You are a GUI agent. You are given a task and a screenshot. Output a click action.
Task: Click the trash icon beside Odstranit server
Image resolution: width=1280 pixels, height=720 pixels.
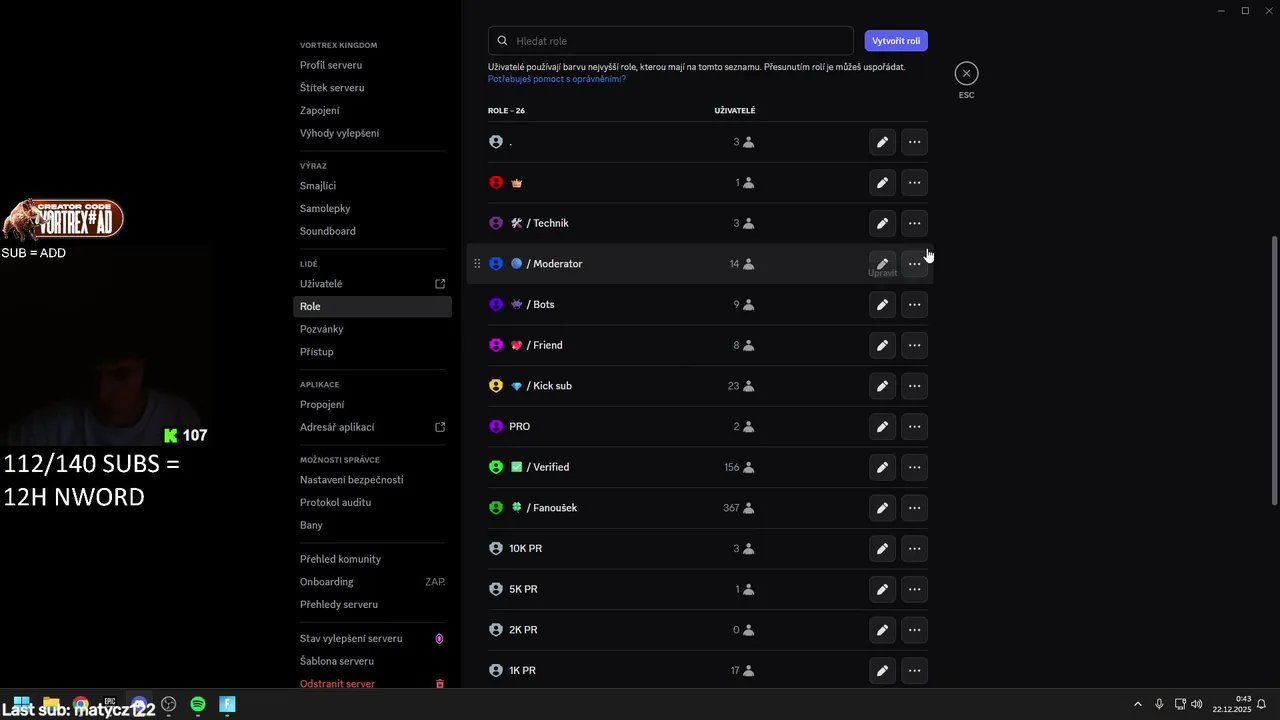tap(440, 684)
